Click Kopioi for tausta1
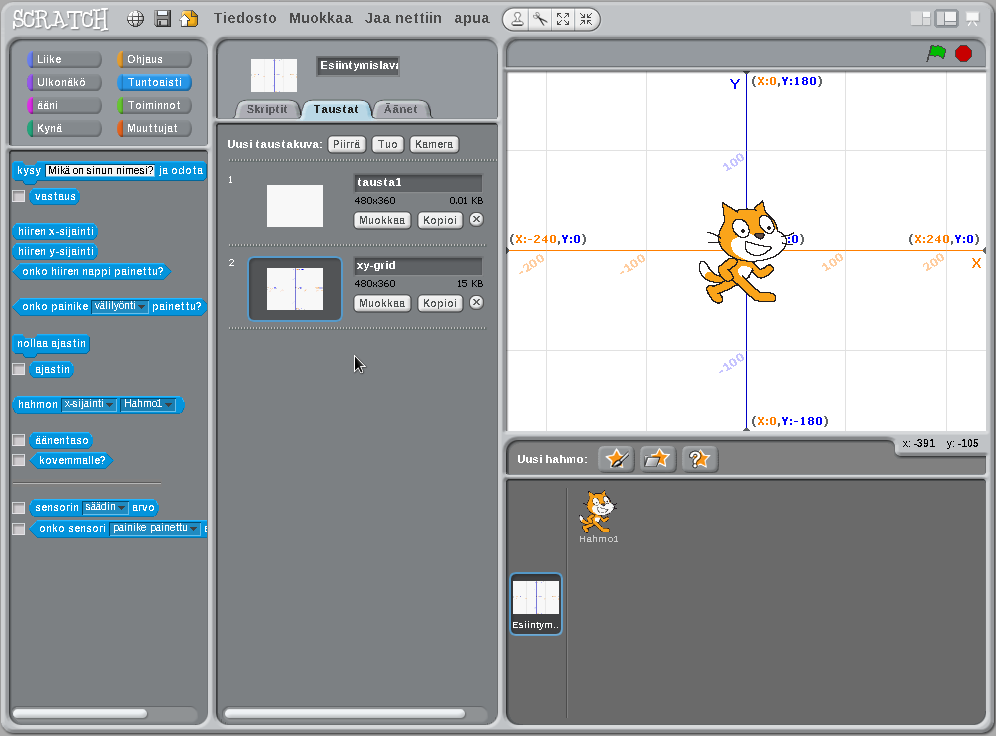 tap(440, 220)
